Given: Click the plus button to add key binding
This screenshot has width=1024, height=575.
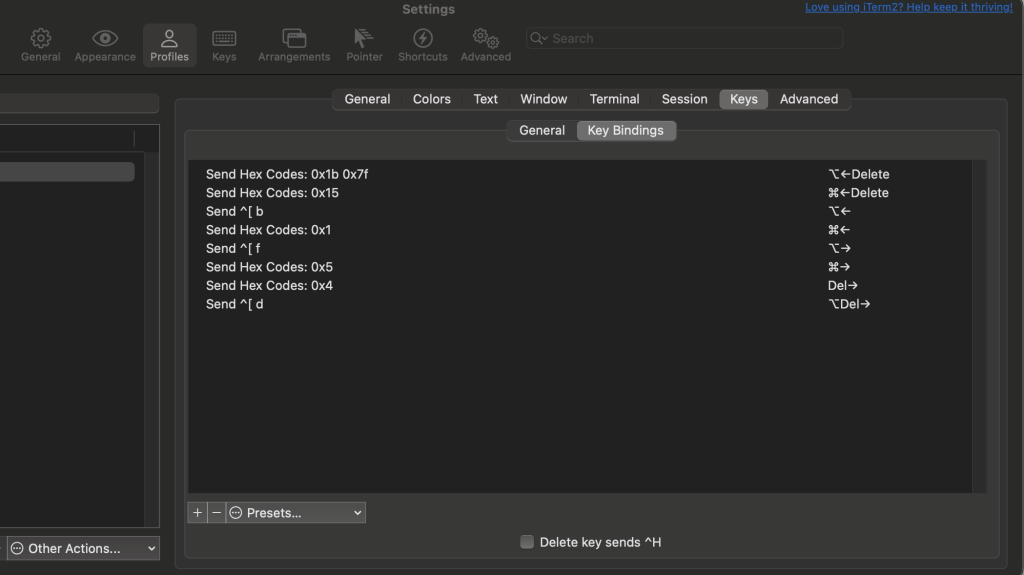Looking at the screenshot, I should click(x=197, y=513).
